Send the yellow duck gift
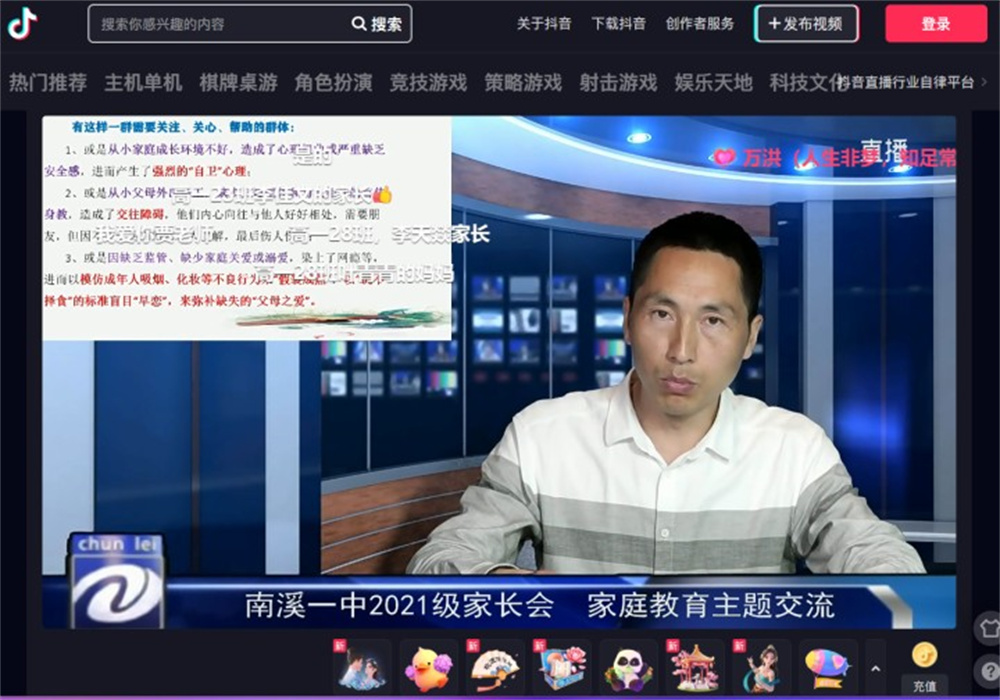Viewport: 1000px width, 700px height. pyautogui.click(x=429, y=667)
